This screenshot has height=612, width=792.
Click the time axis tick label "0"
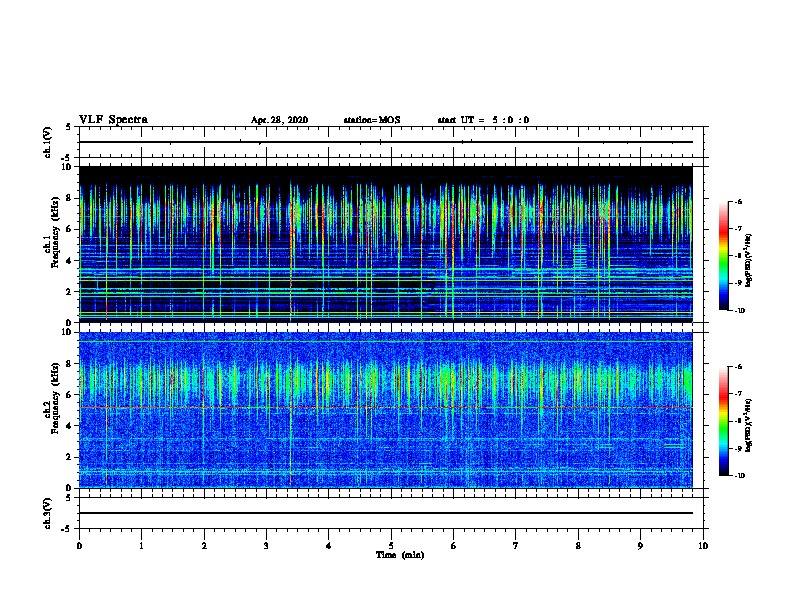pyautogui.click(x=79, y=546)
